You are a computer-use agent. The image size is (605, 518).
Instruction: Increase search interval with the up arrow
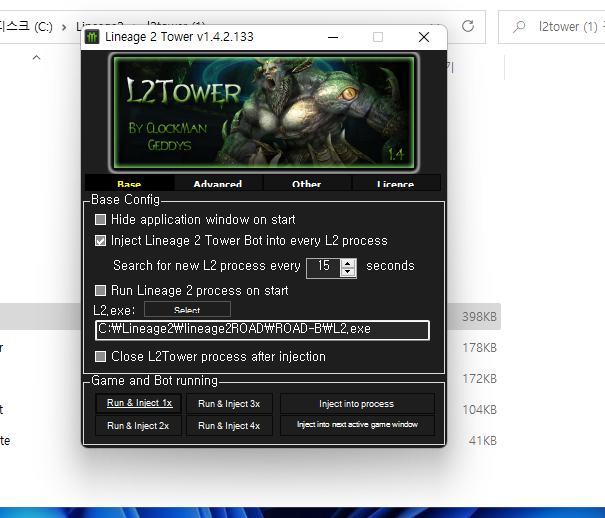(x=348, y=262)
